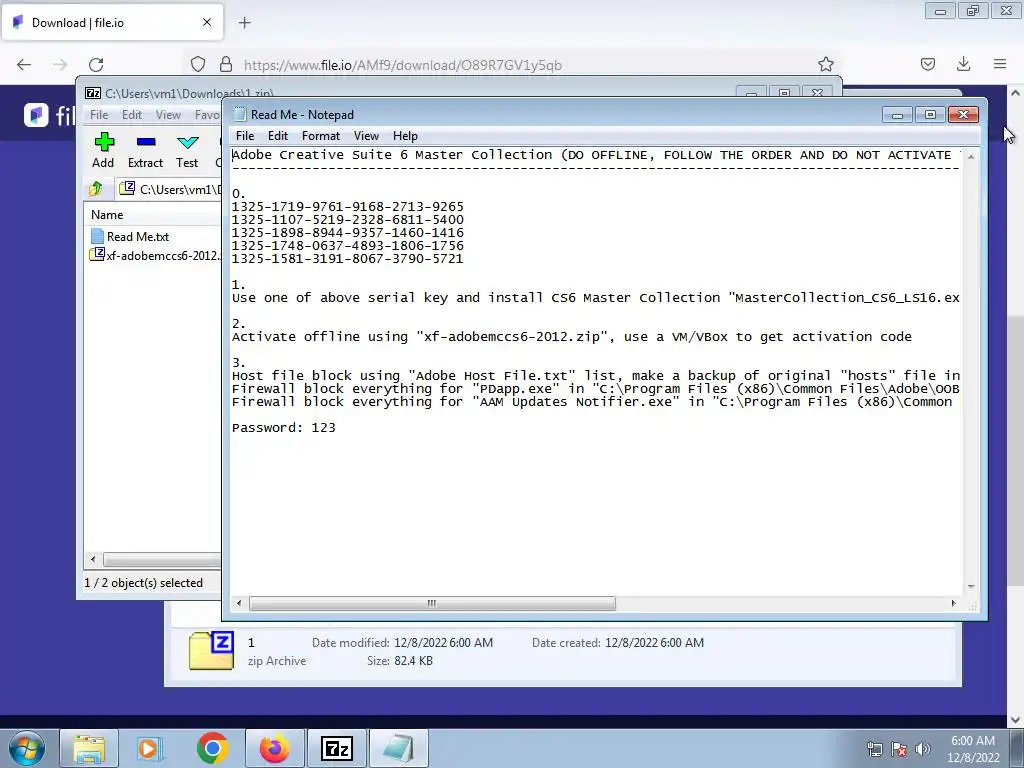Bookmark this page with the star icon
The width and height of the screenshot is (1024, 768).
coord(825,65)
